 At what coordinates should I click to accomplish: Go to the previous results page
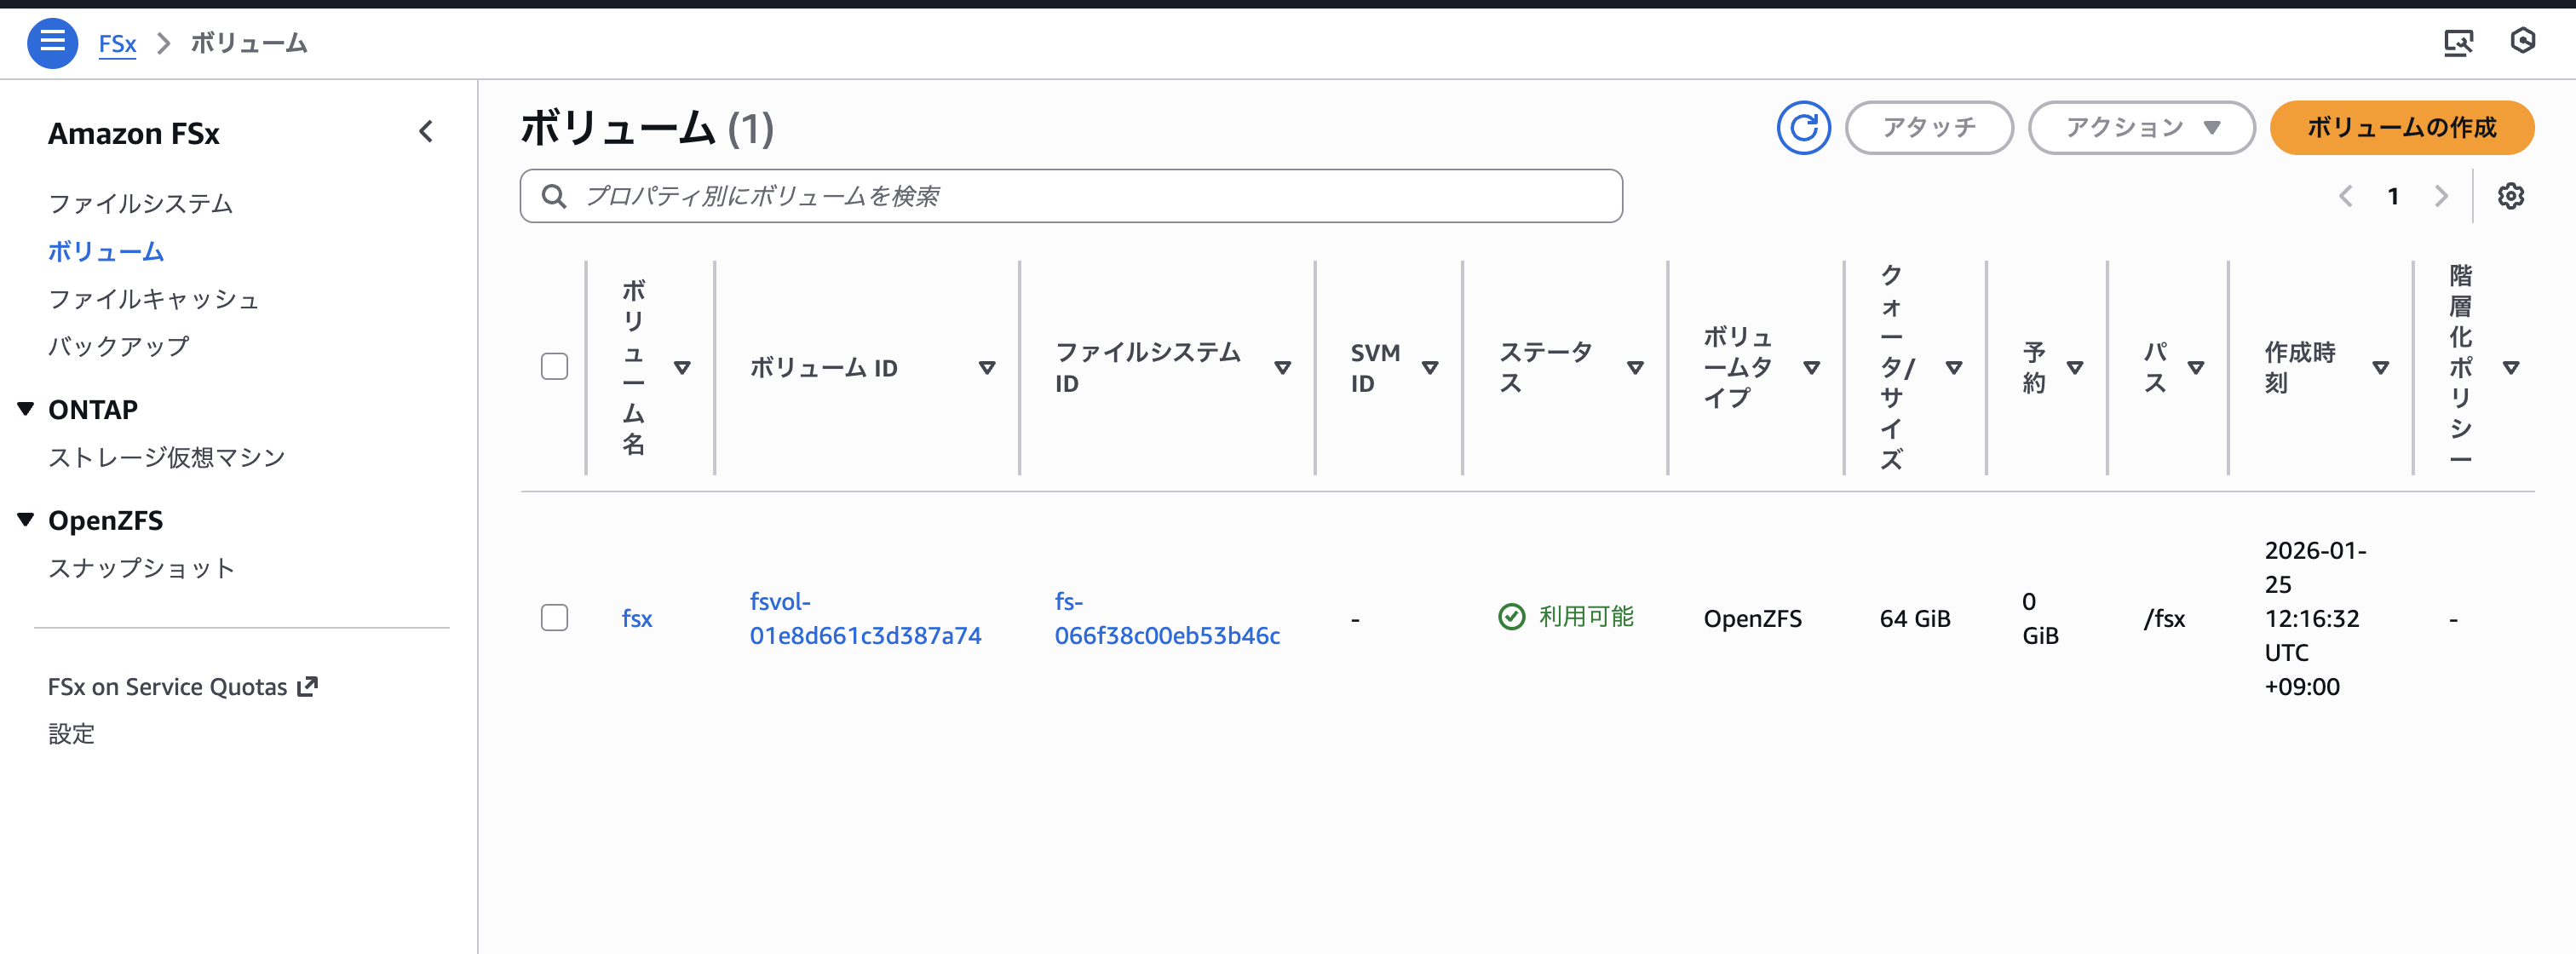pyautogui.click(x=2345, y=196)
